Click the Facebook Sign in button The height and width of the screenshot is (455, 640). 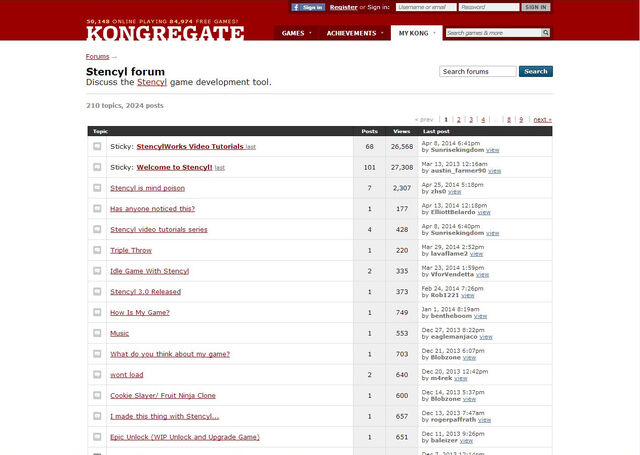(x=308, y=7)
